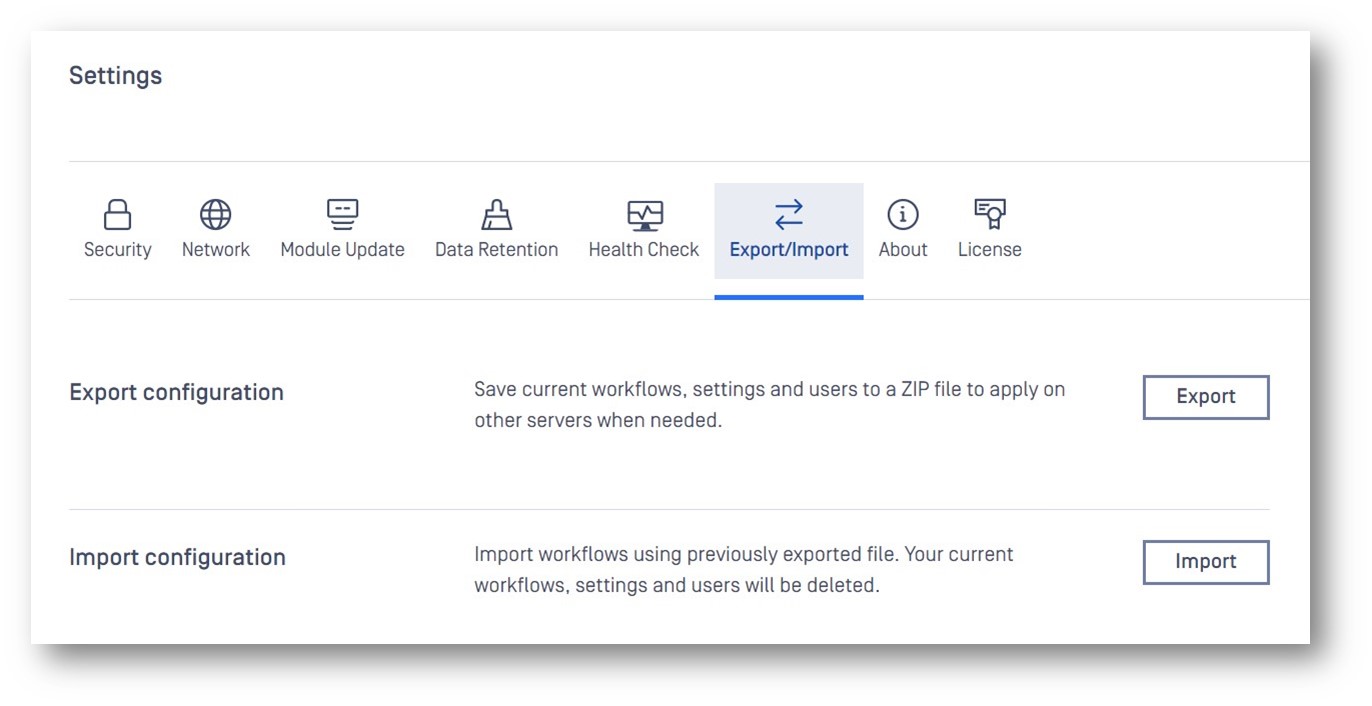Click the Import configuration section title
Screen dimensions: 1372x706
pos(177,558)
